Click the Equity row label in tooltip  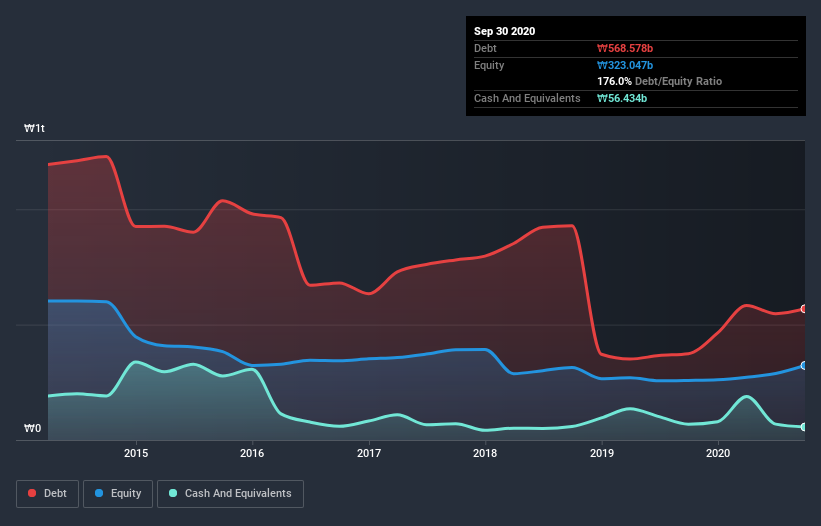coord(489,65)
